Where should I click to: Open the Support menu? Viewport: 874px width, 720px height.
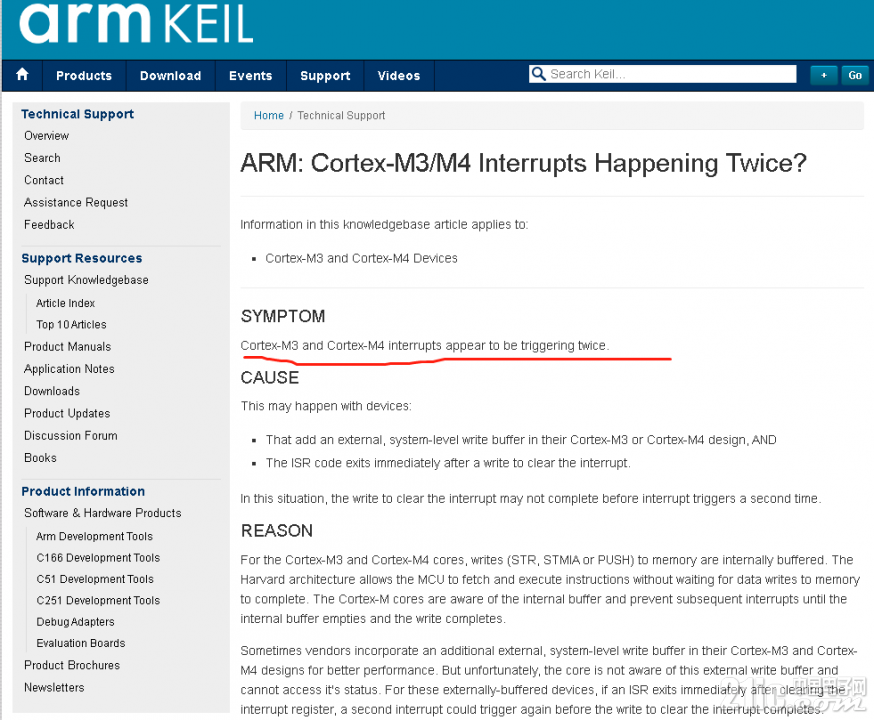point(325,76)
